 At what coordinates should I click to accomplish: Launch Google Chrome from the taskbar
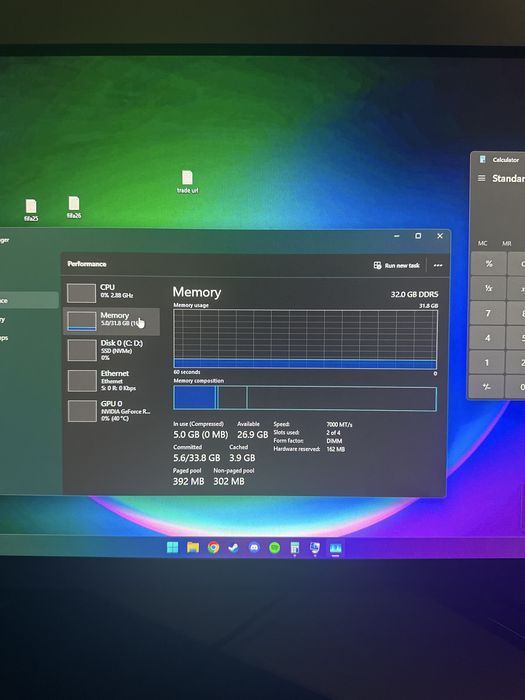tap(213, 547)
